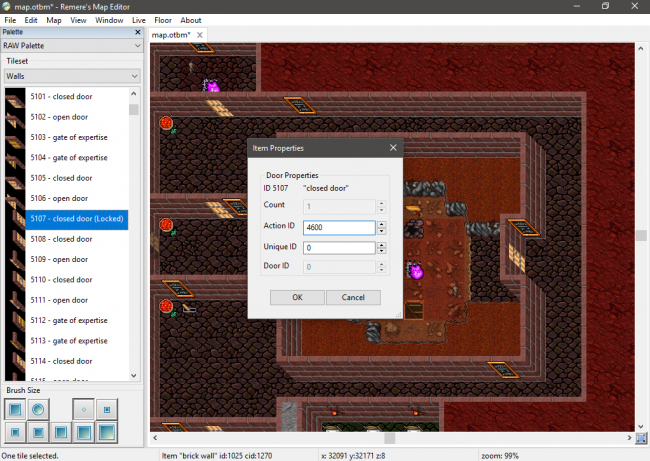Pick the middle square in bottom brush row
The width and height of the screenshot is (650, 461).
61,432
